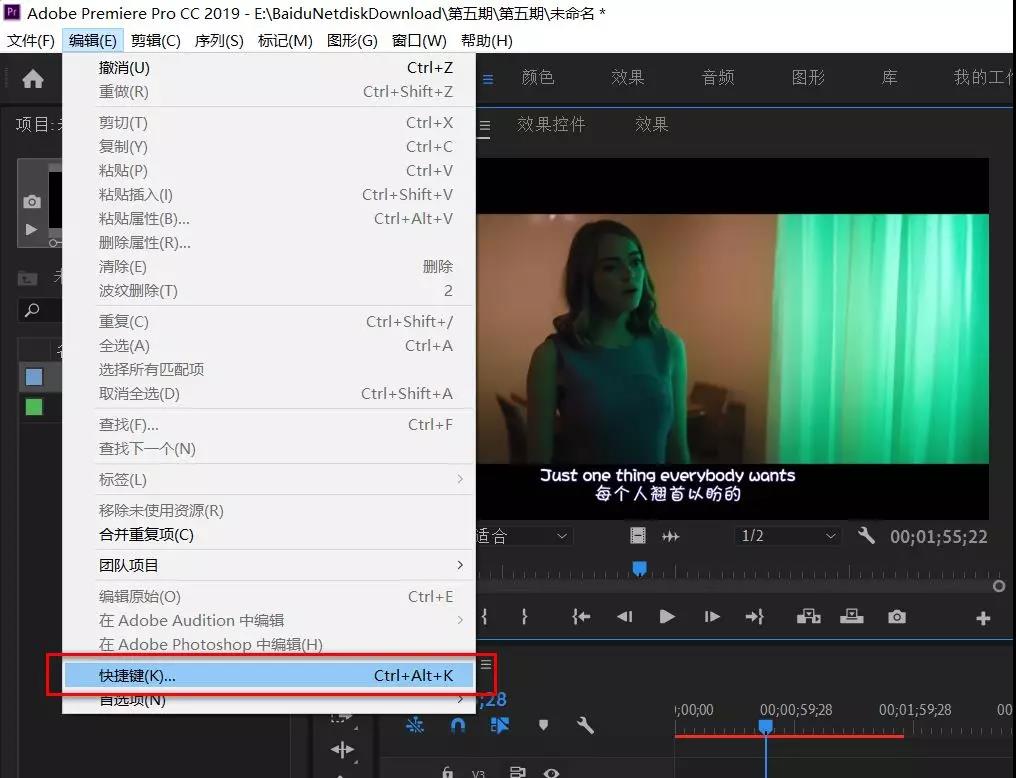
Task: Go to the Home screen icon
Action: [32, 79]
